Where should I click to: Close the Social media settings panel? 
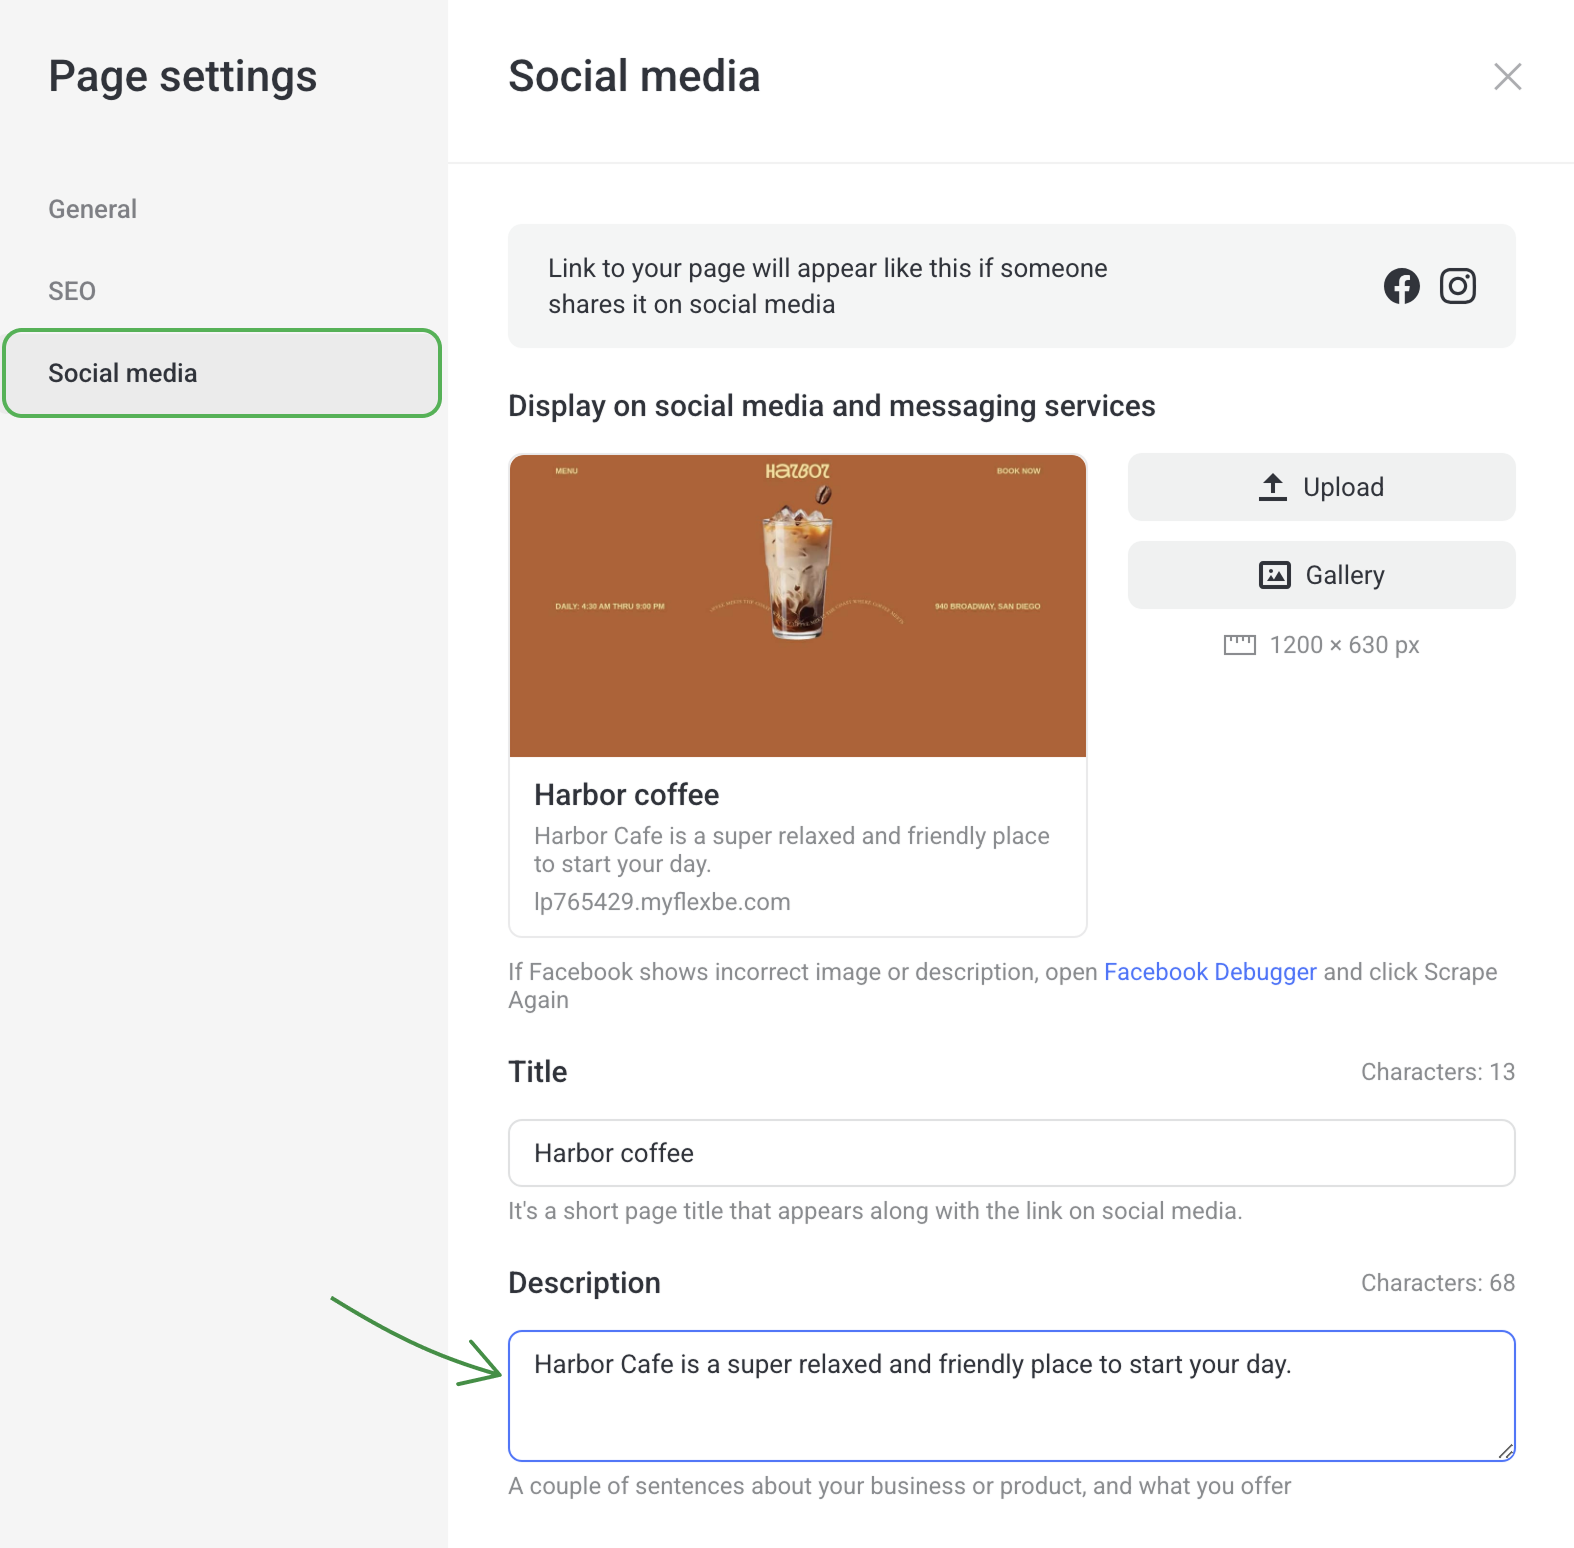(1507, 77)
